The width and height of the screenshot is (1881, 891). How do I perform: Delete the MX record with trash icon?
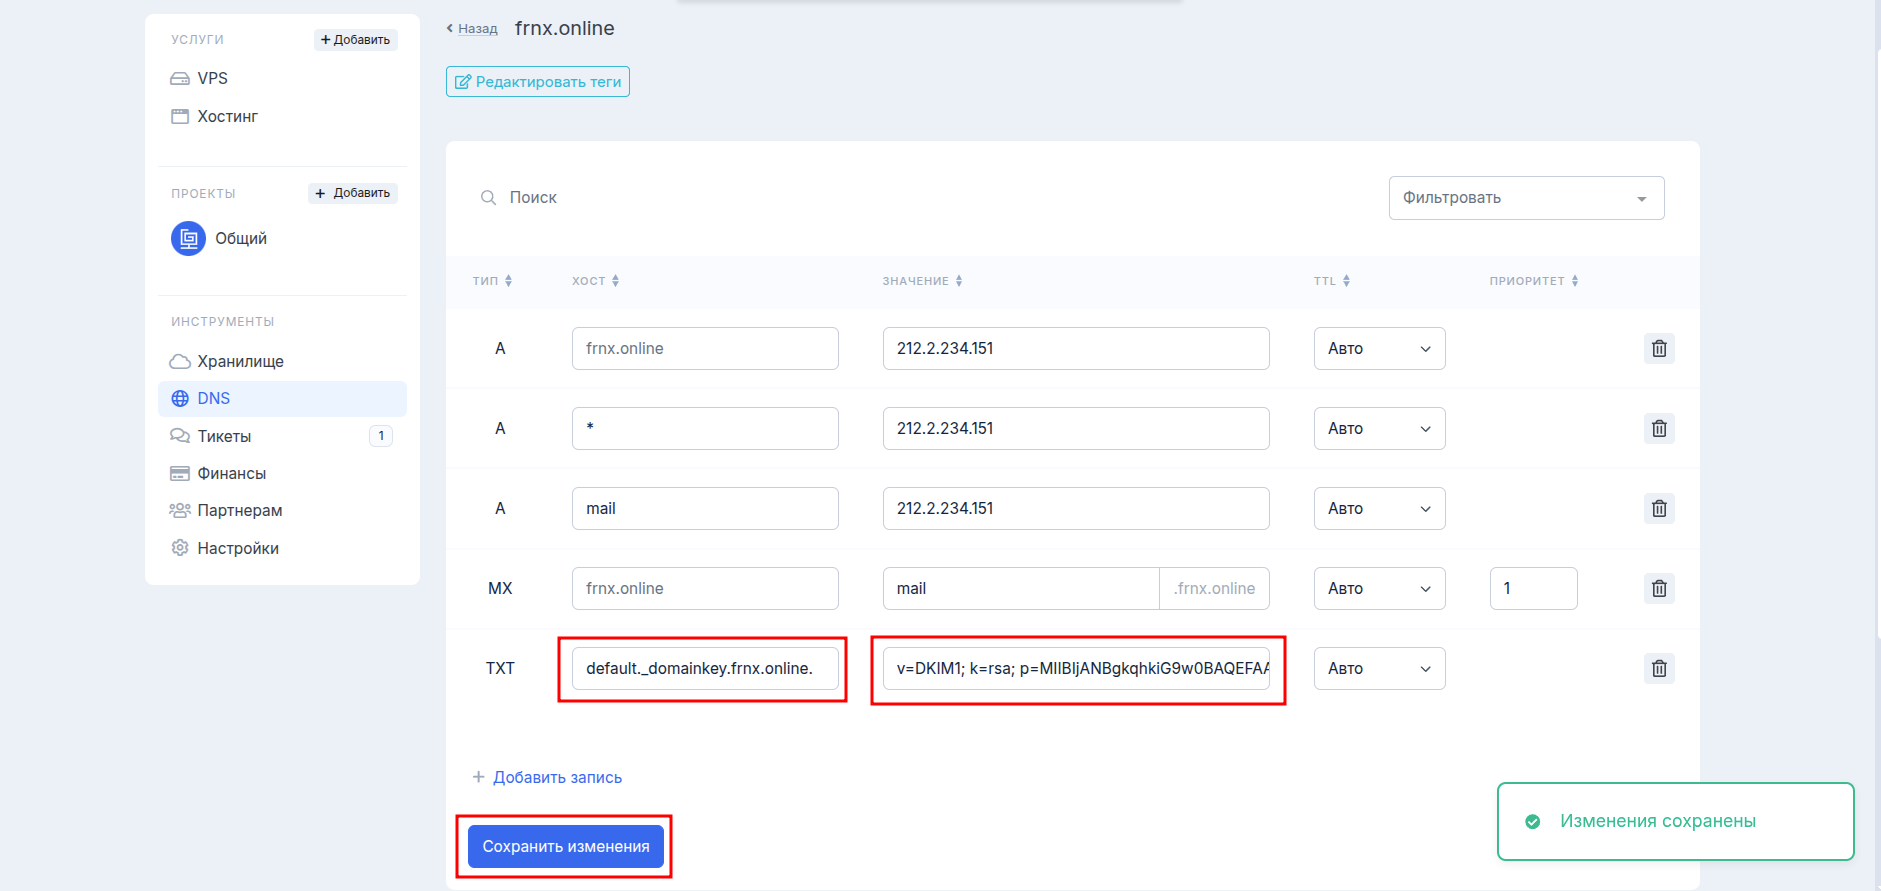[1658, 588]
